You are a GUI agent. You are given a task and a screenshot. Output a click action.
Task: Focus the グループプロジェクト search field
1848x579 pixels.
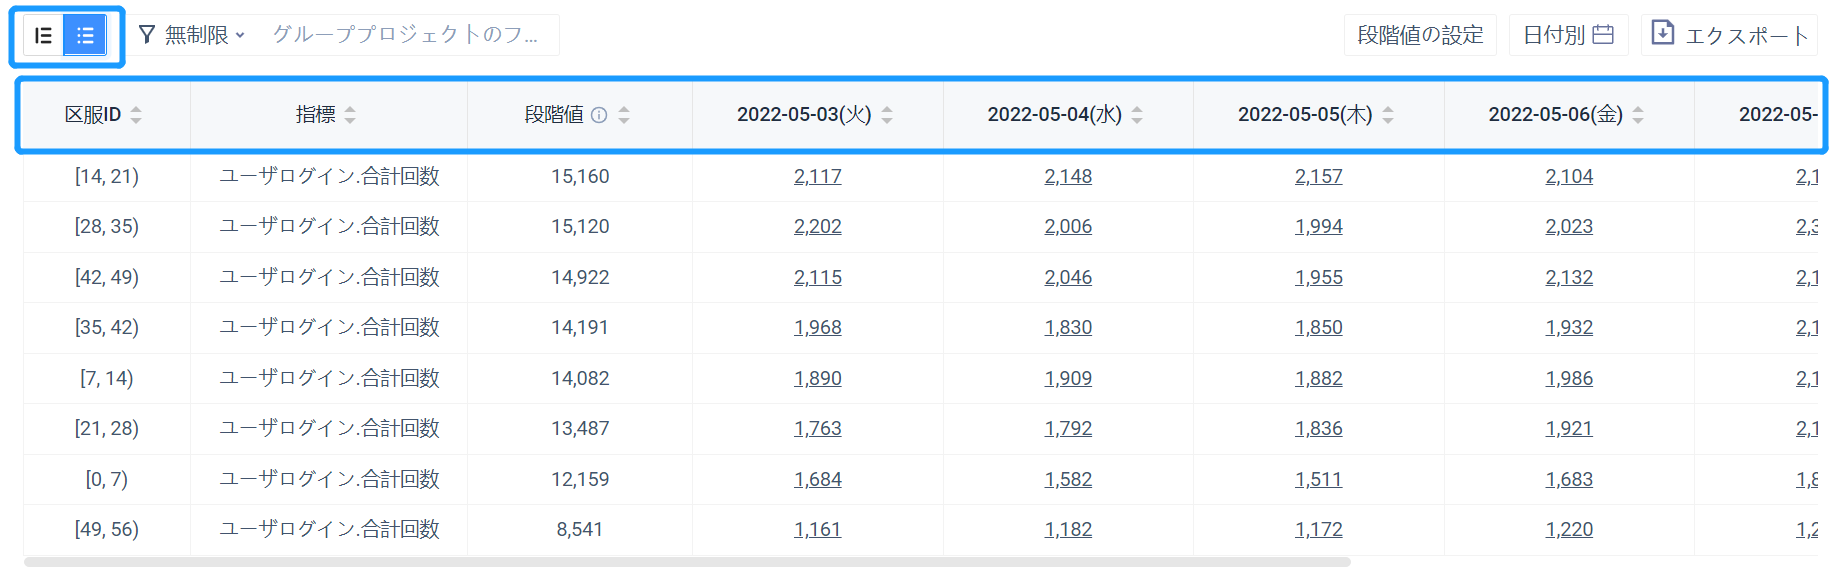tap(406, 35)
